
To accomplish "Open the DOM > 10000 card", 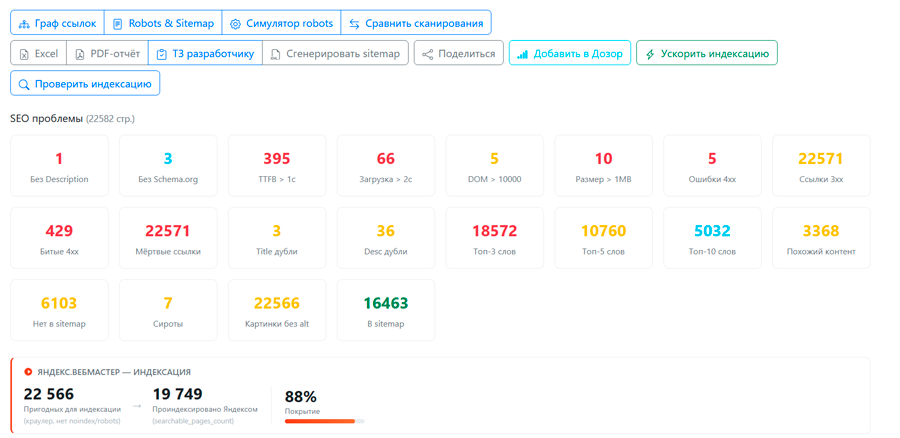I will (495, 165).
